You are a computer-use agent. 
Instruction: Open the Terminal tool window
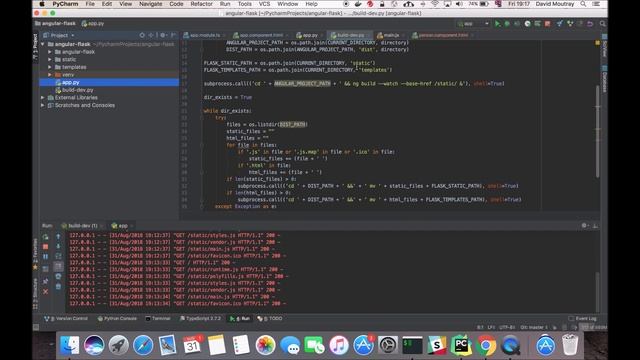pyautogui.click(x=158, y=318)
